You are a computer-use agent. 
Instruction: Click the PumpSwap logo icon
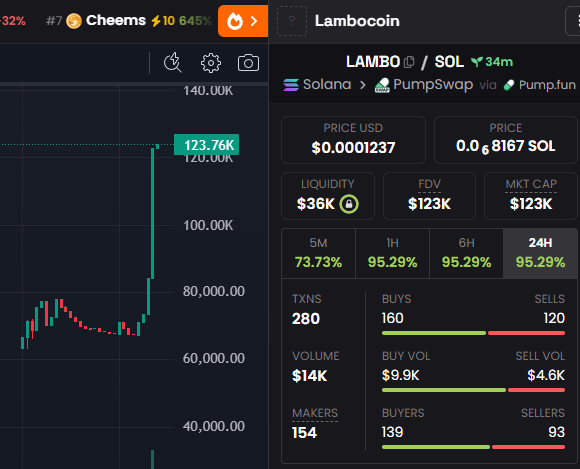(382, 85)
